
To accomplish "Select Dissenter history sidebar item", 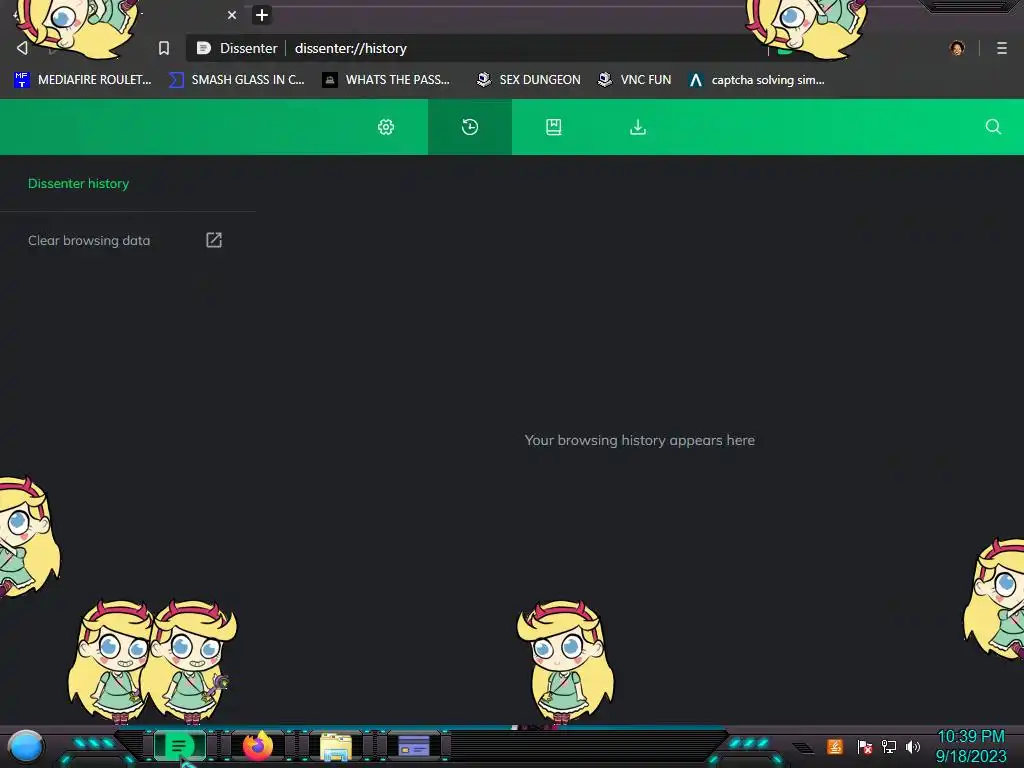I will (x=78, y=184).
